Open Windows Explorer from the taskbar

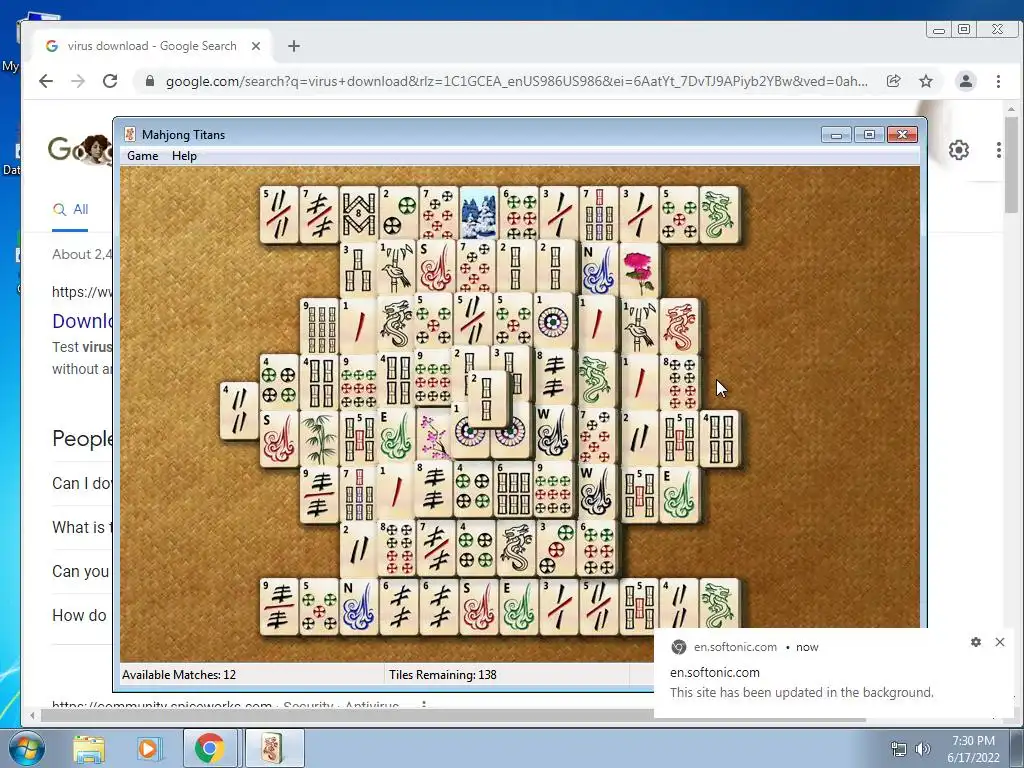[89, 749]
